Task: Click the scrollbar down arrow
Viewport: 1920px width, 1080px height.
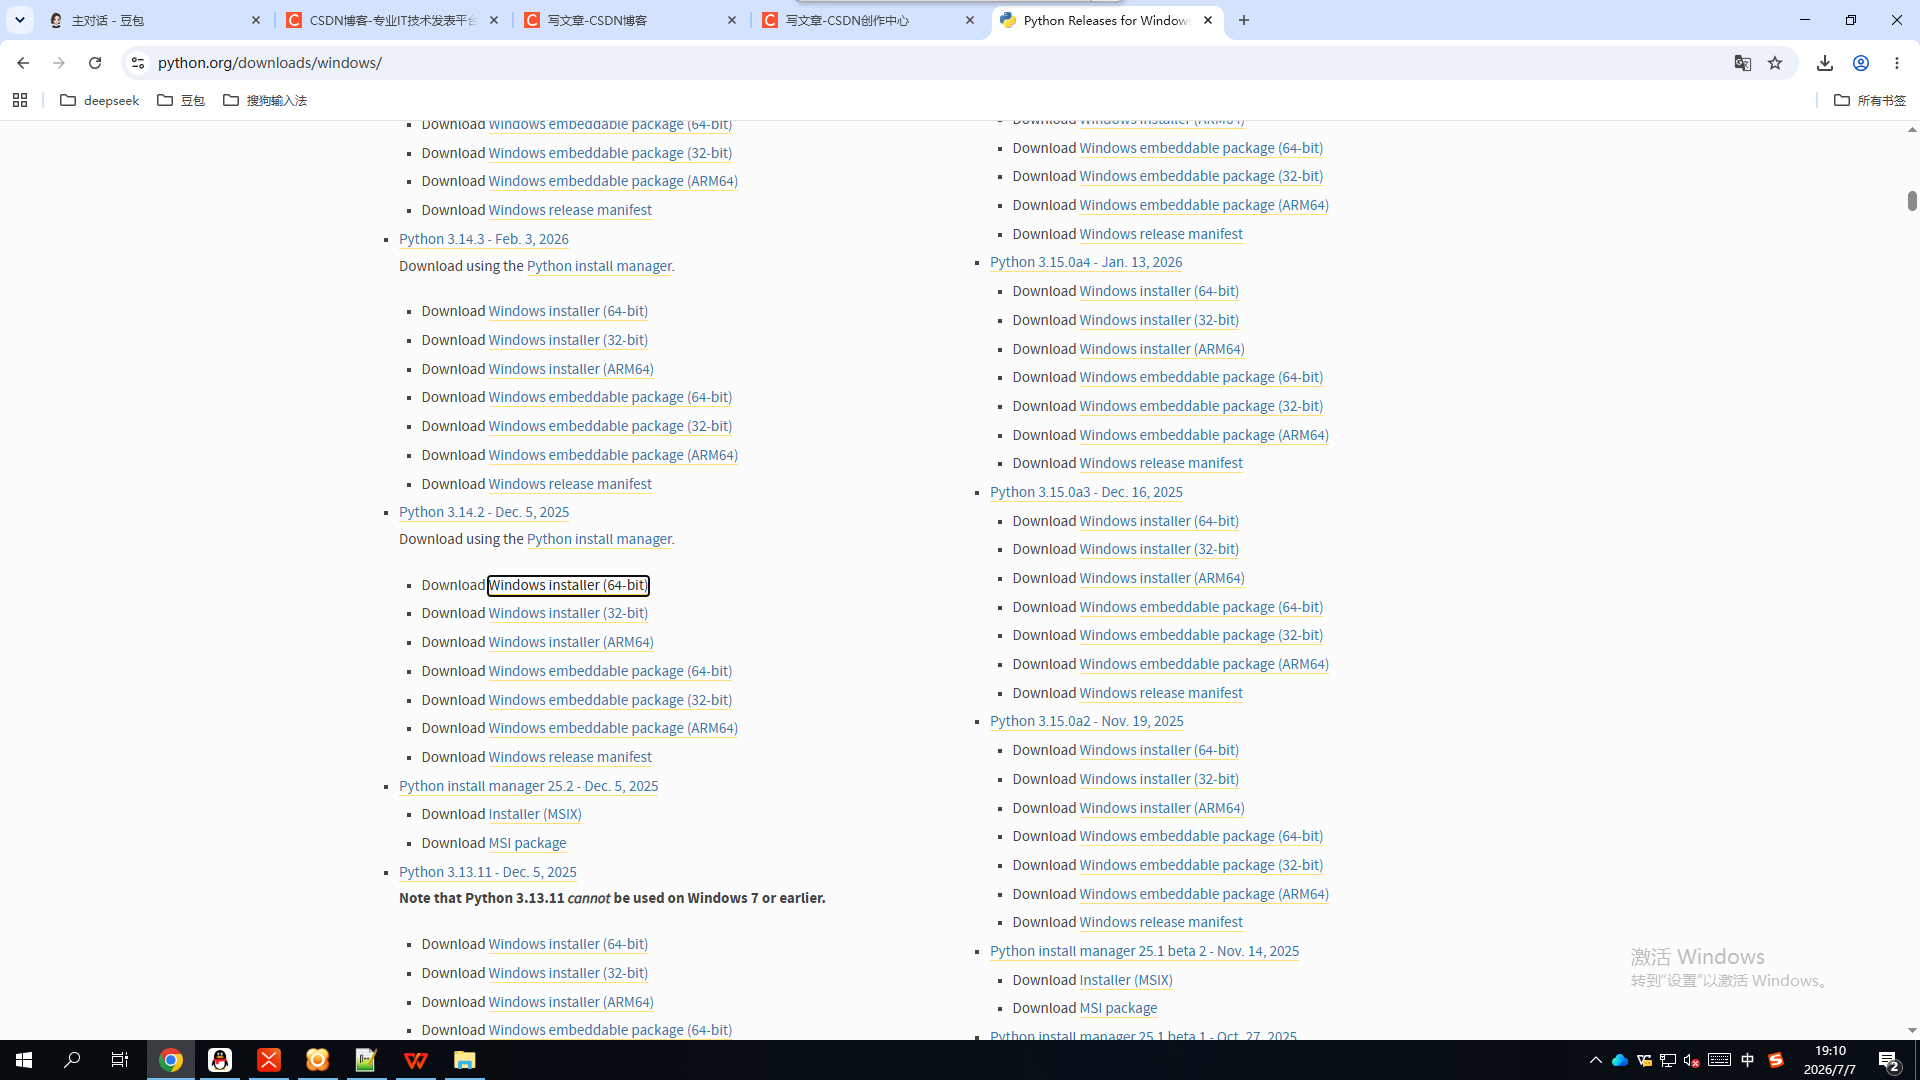Action: [1912, 1030]
